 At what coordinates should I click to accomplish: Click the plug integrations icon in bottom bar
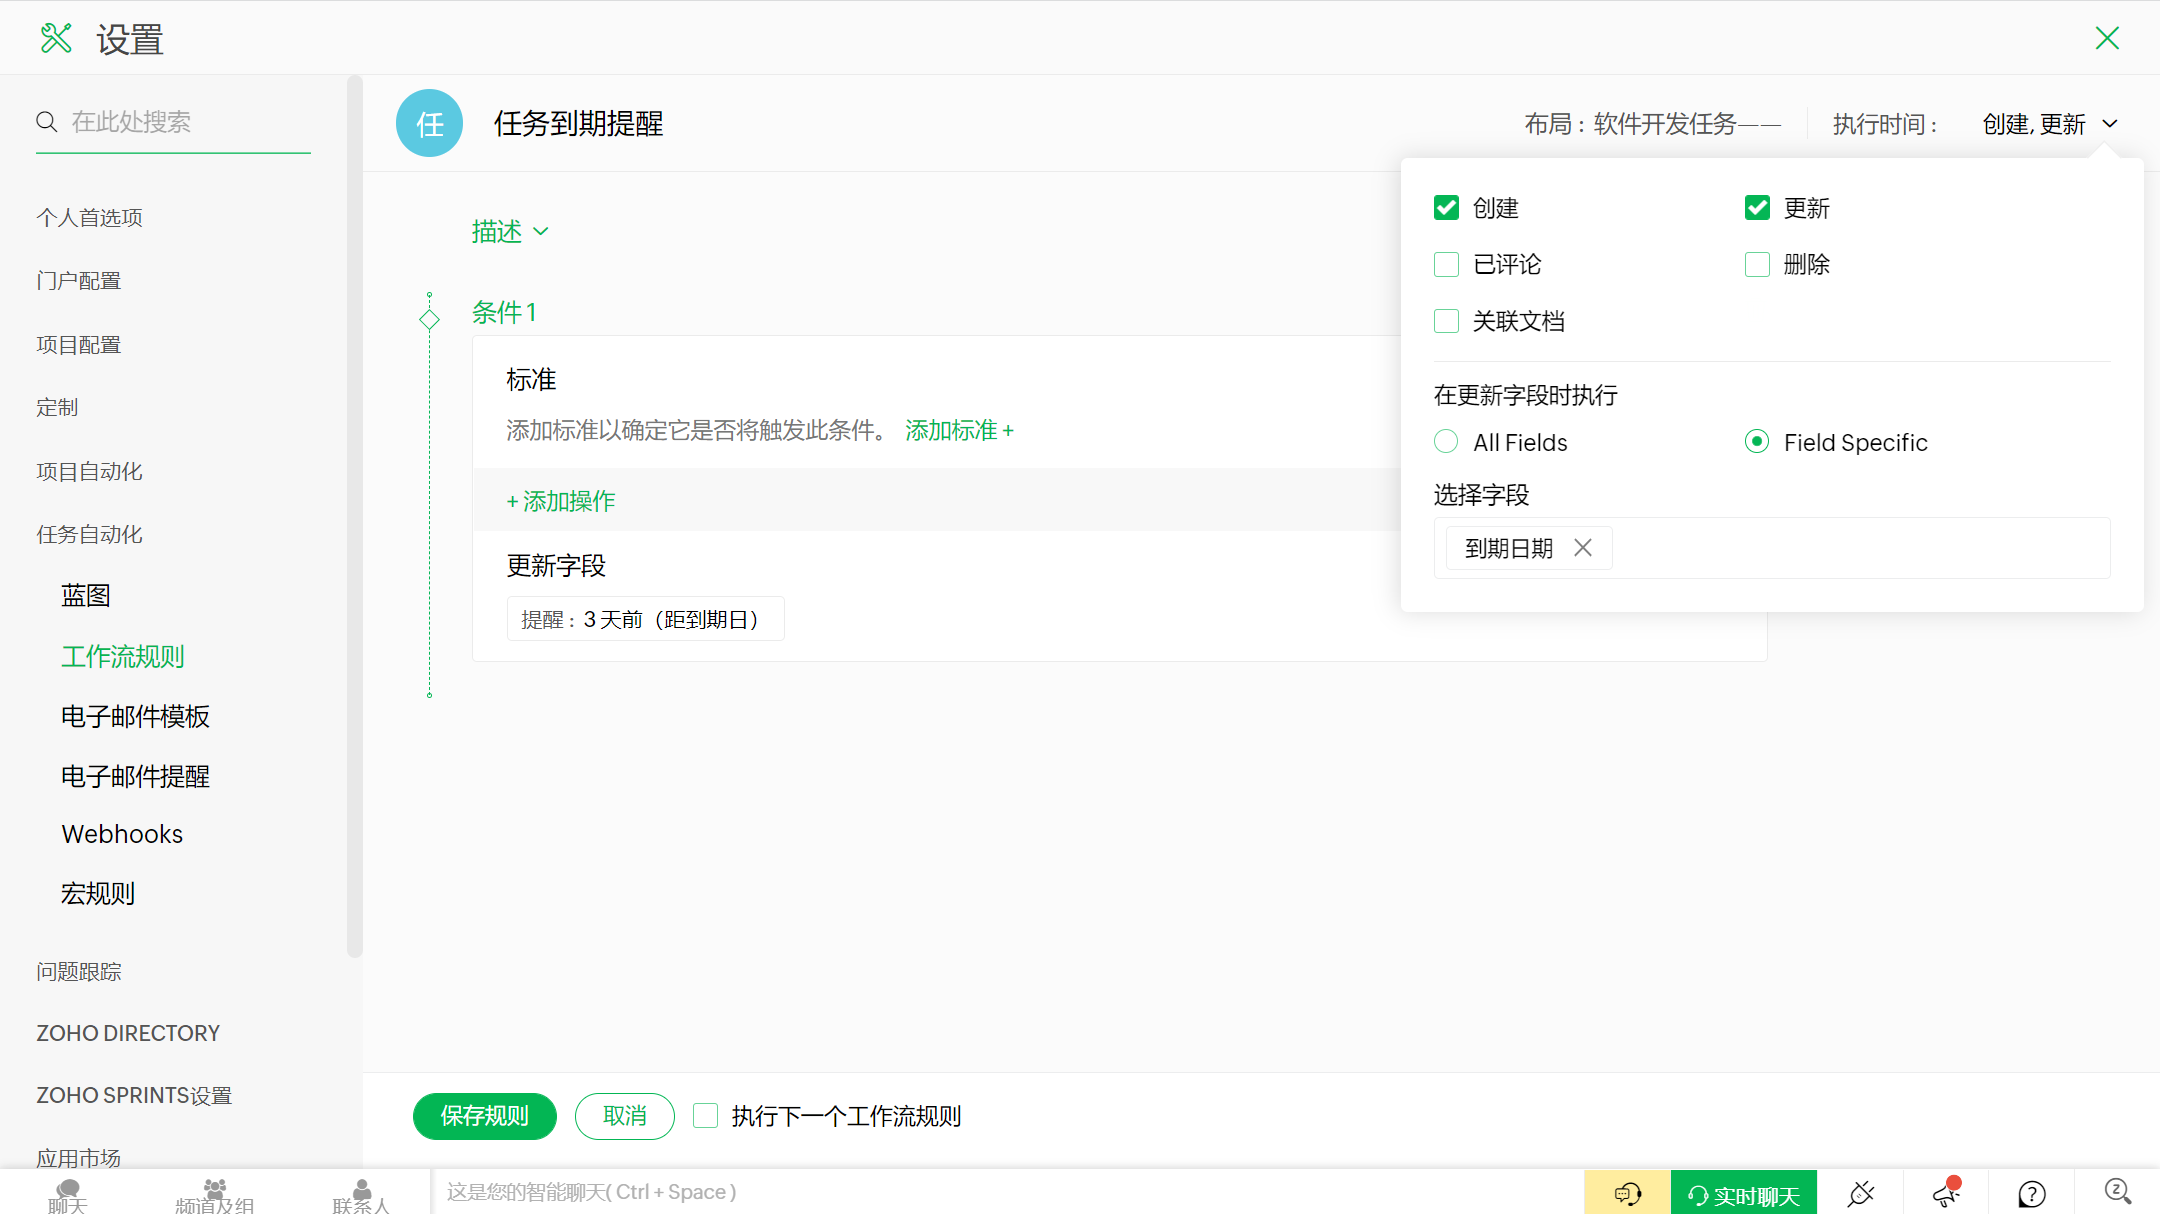[x=1860, y=1193]
